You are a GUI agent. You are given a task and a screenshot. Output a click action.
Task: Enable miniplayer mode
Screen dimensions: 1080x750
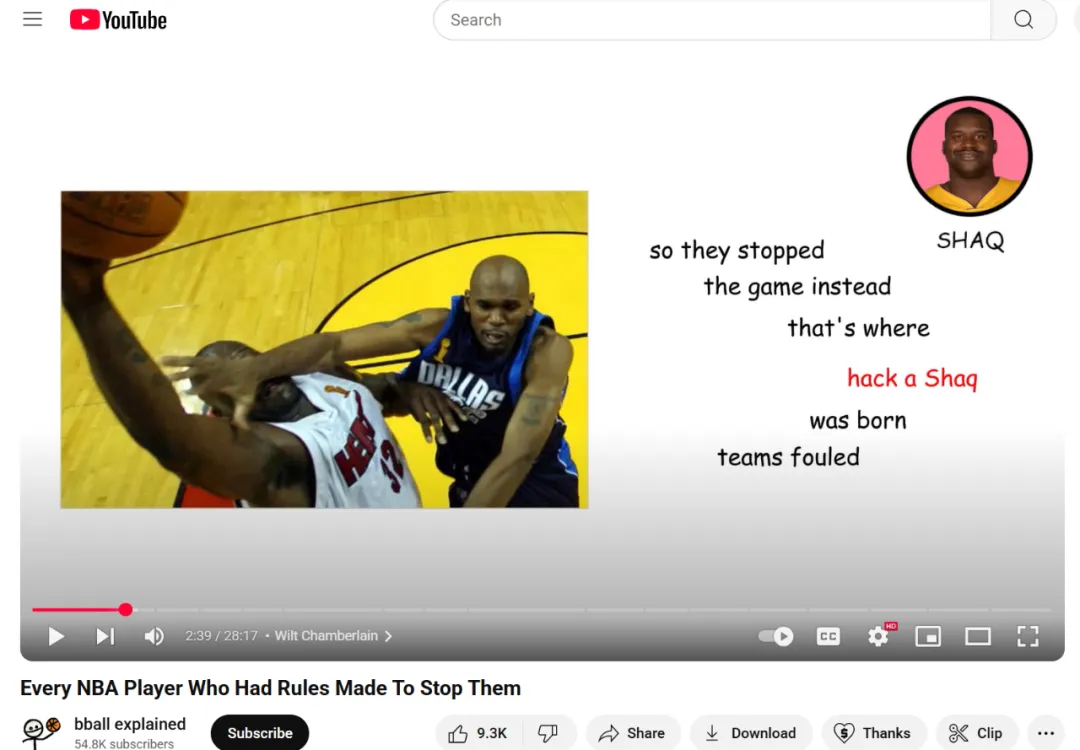tap(928, 636)
